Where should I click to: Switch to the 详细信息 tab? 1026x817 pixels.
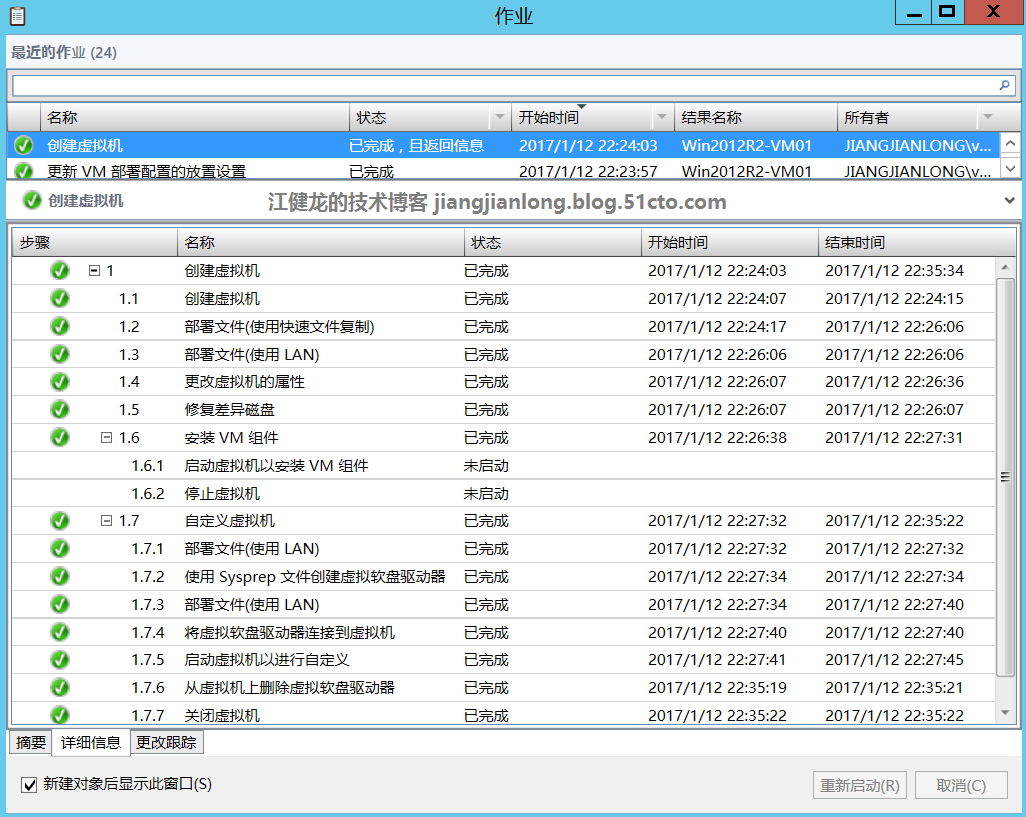point(91,742)
